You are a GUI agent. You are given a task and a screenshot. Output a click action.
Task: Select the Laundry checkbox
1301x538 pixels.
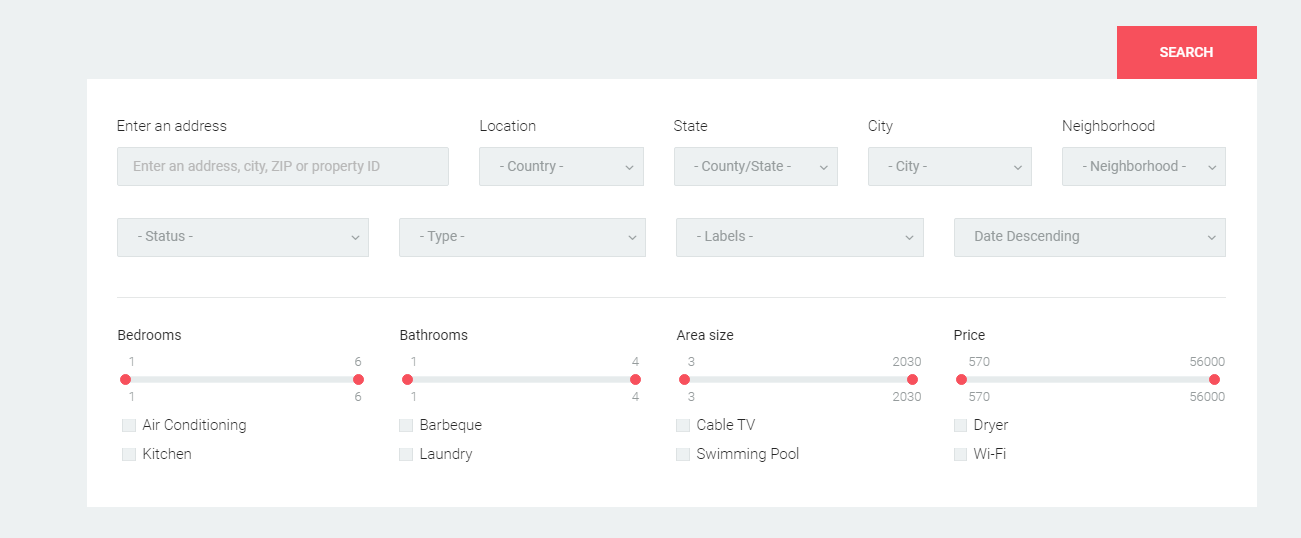(406, 454)
